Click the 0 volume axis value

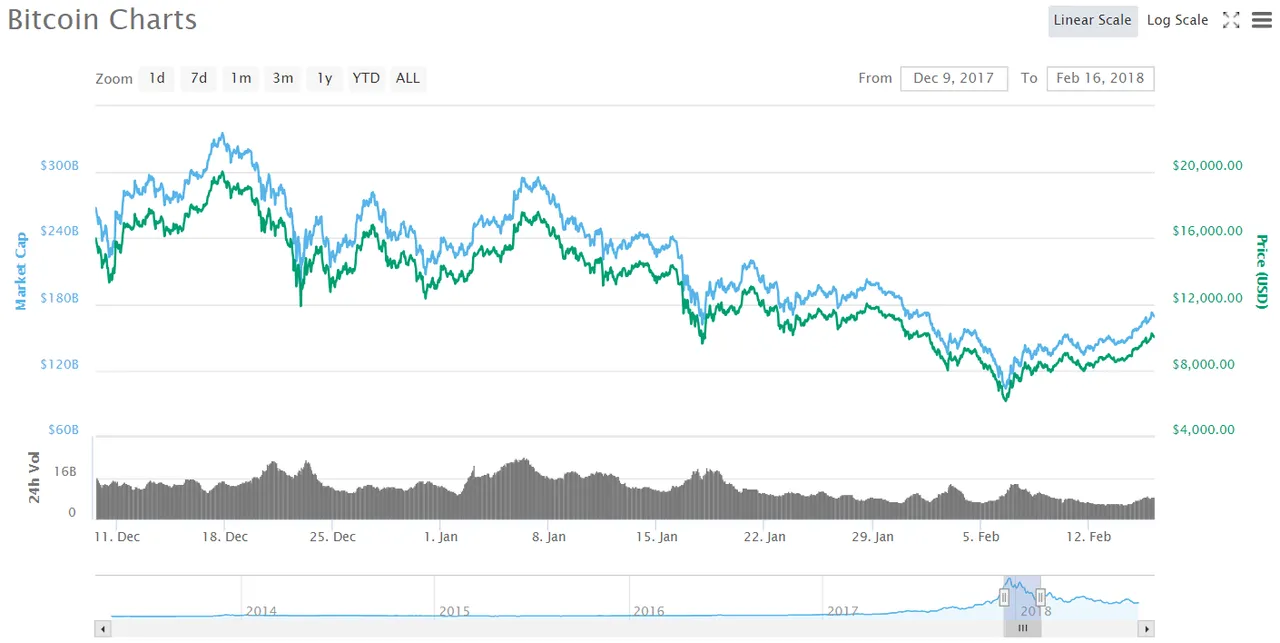pyautogui.click(x=72, y=512)
